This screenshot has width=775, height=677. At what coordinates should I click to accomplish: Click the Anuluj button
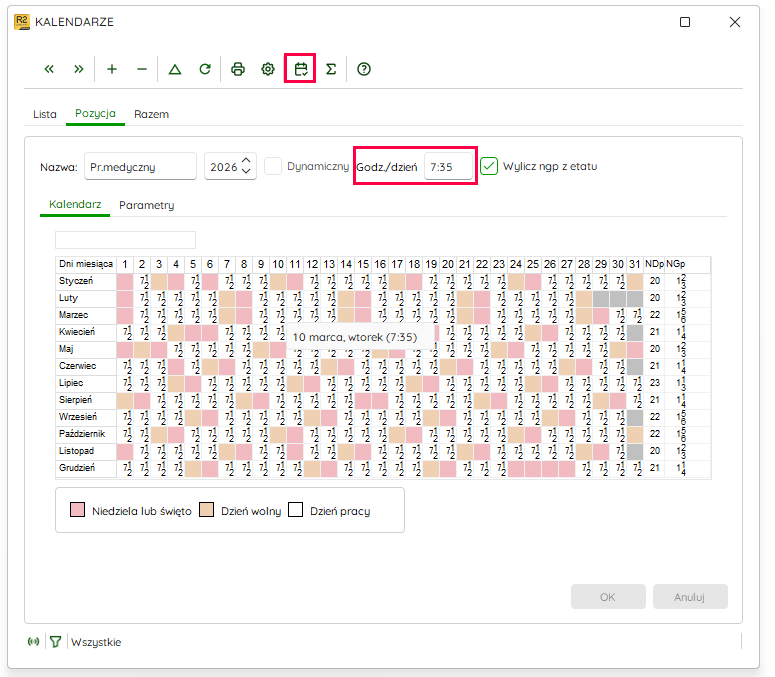tap(690, 597)
